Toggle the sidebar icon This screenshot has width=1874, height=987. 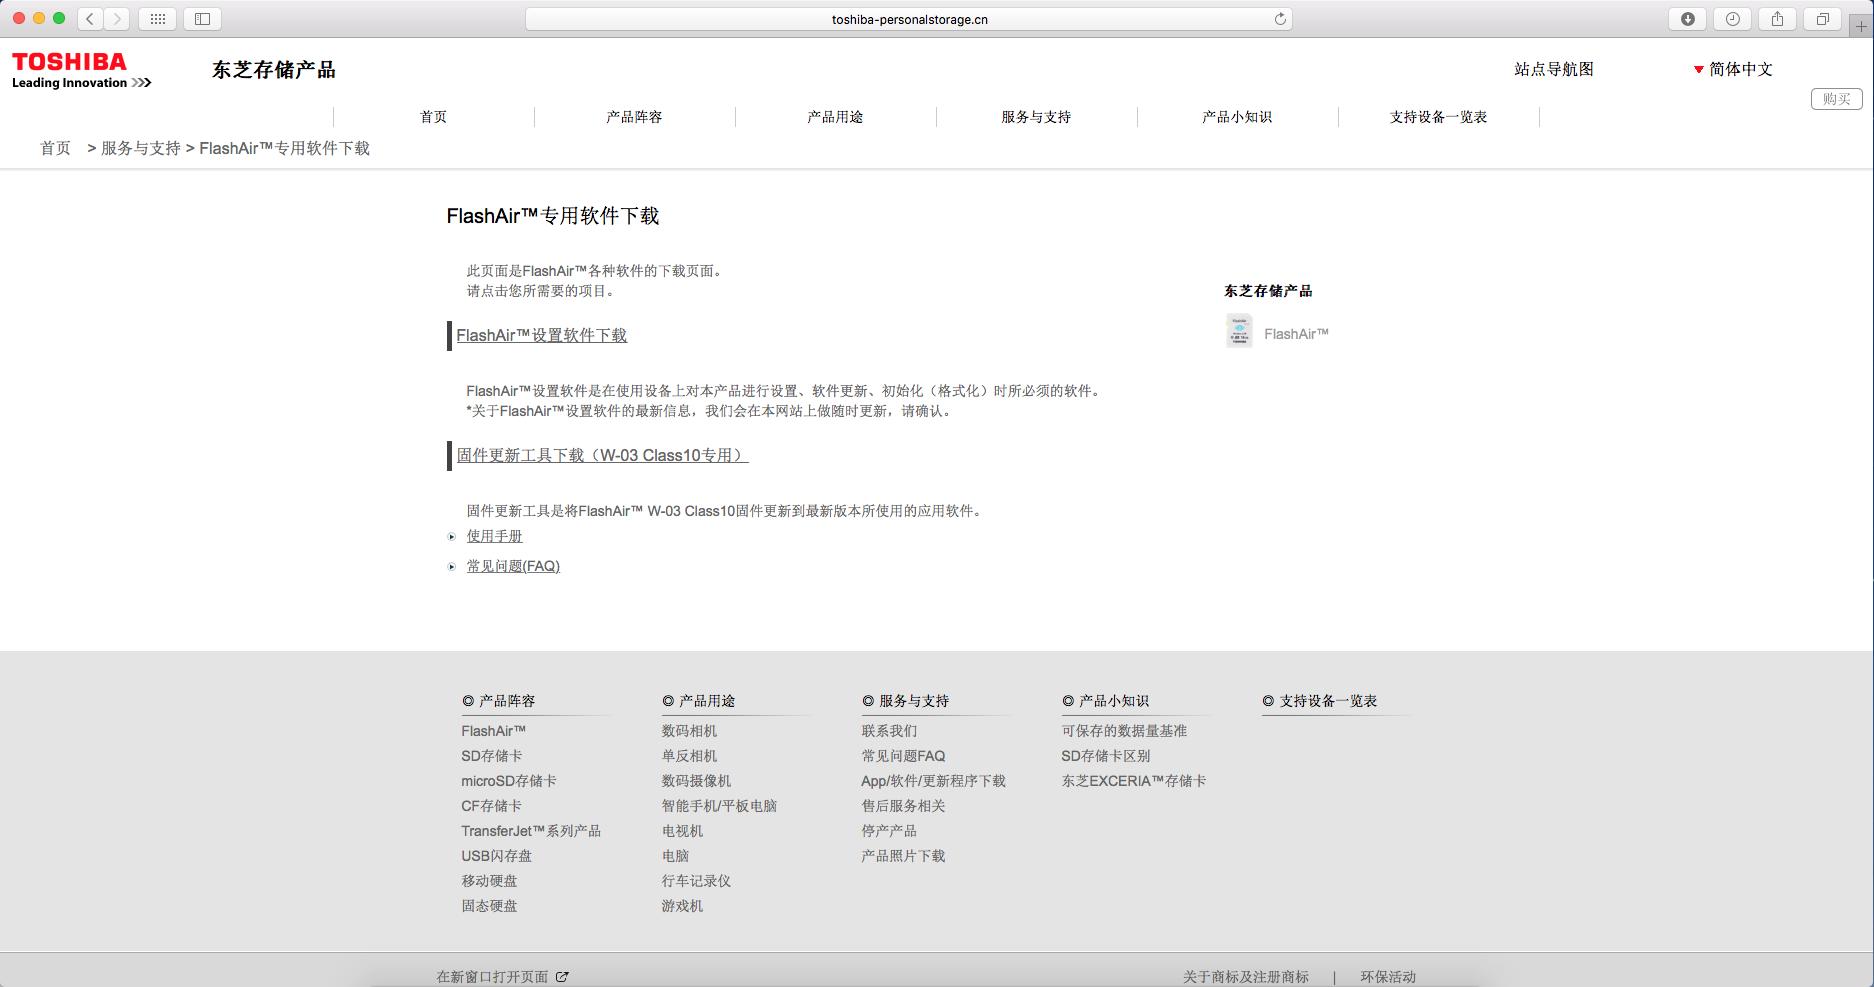coord(202,17)
